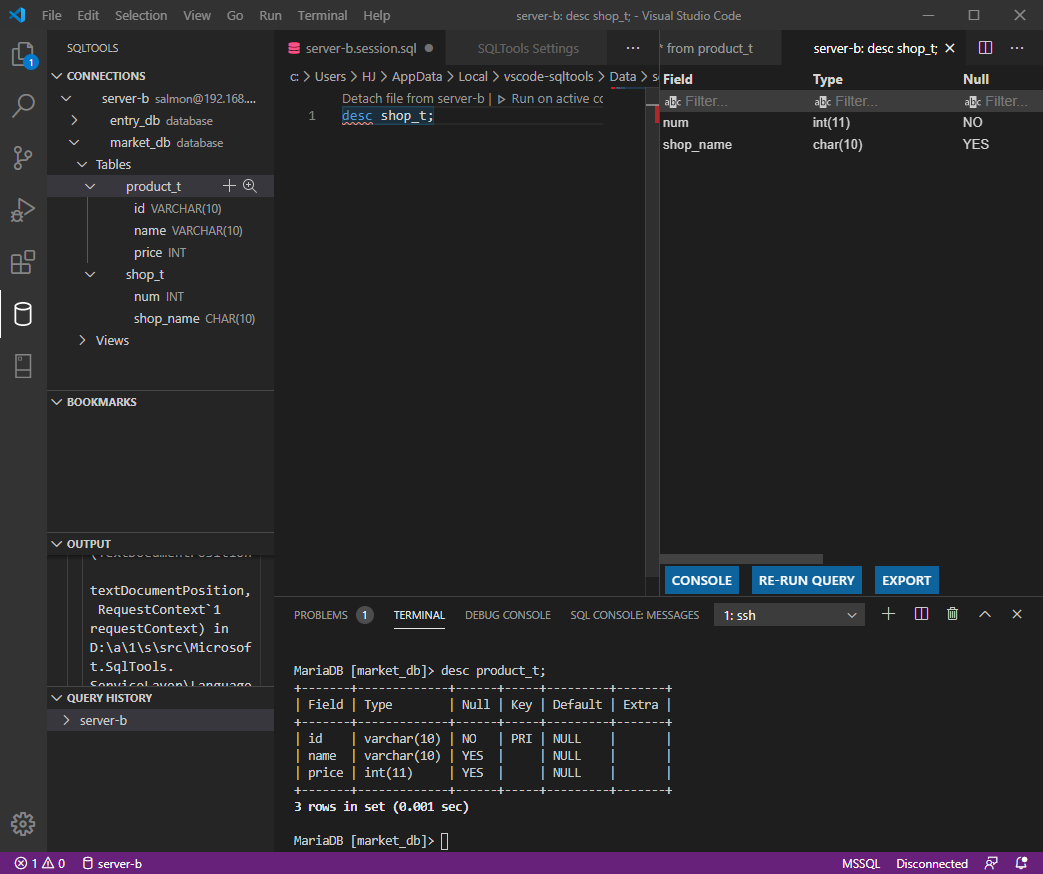Switch to the PROBLEMS panel tab
1043x874 pixels.
point(333,615)
